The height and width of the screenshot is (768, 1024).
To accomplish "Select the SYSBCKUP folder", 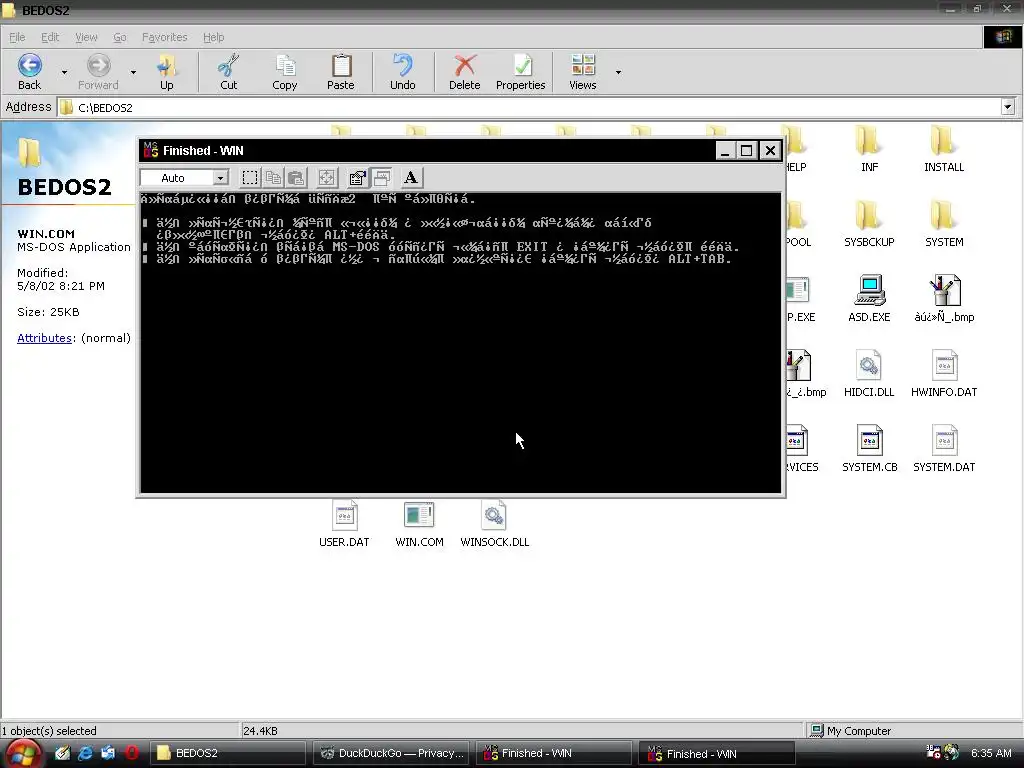I will [x=869, y=223].
